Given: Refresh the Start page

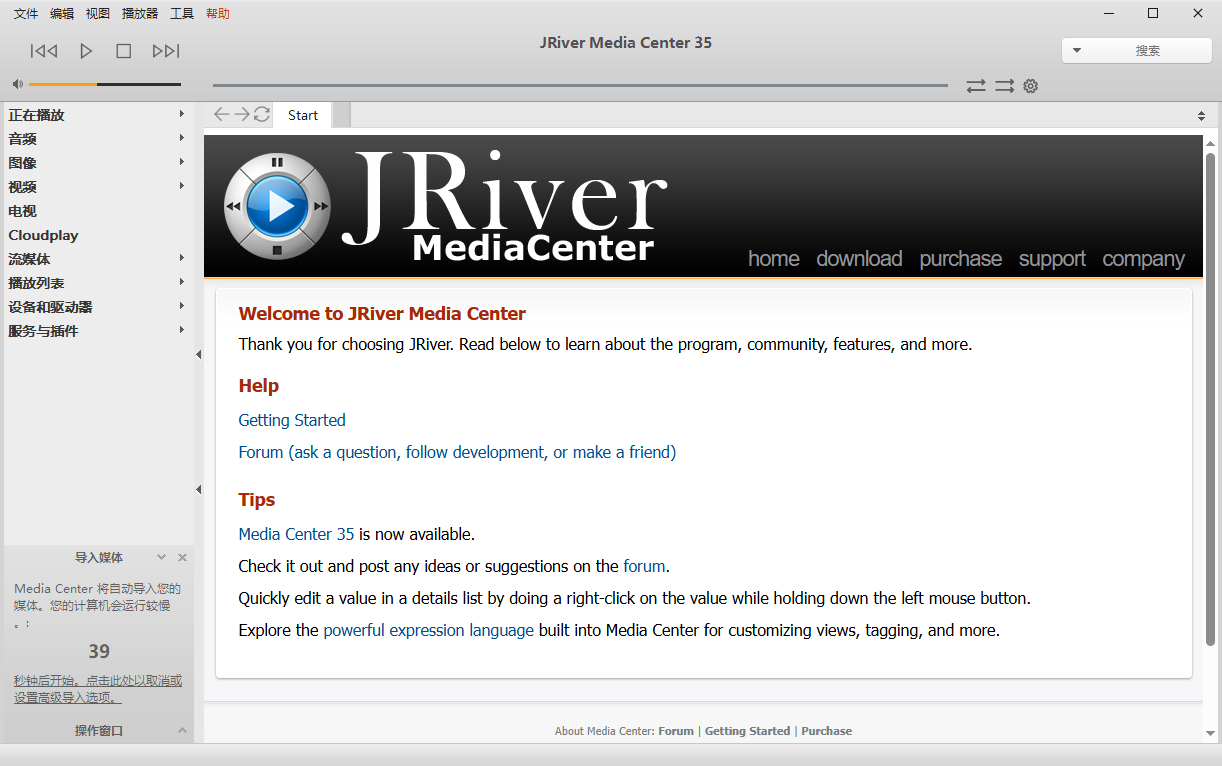Looking at the screenshot, I should pyautogui.click(x=262, y=114).
